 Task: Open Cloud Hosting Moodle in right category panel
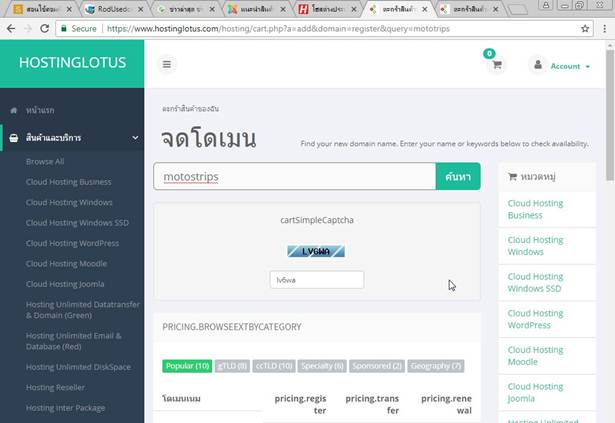[535, 356]
